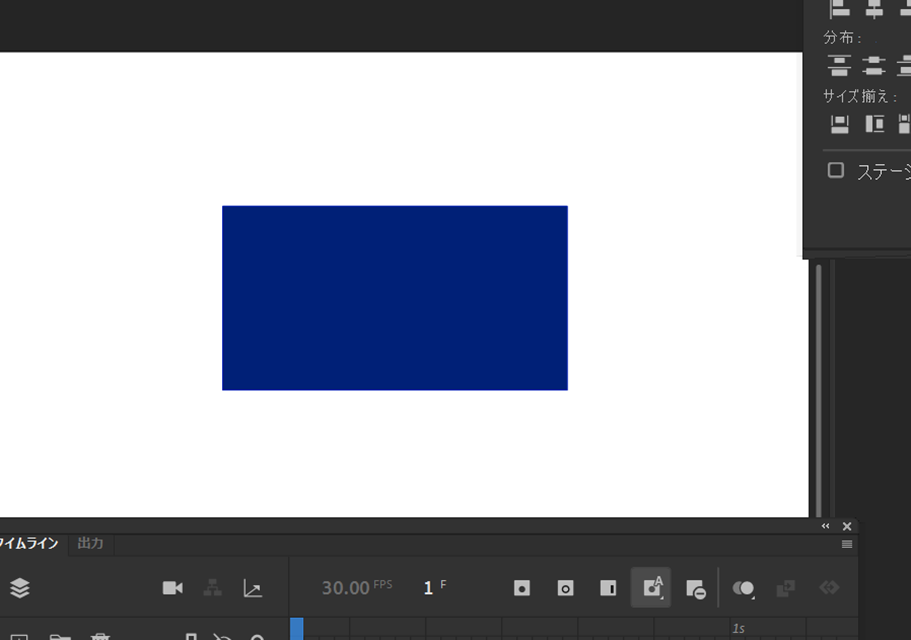This screenshot has width=911, height=640.
Task: Match height in the サイズ揃え row
Action: [x=874, y=124]
